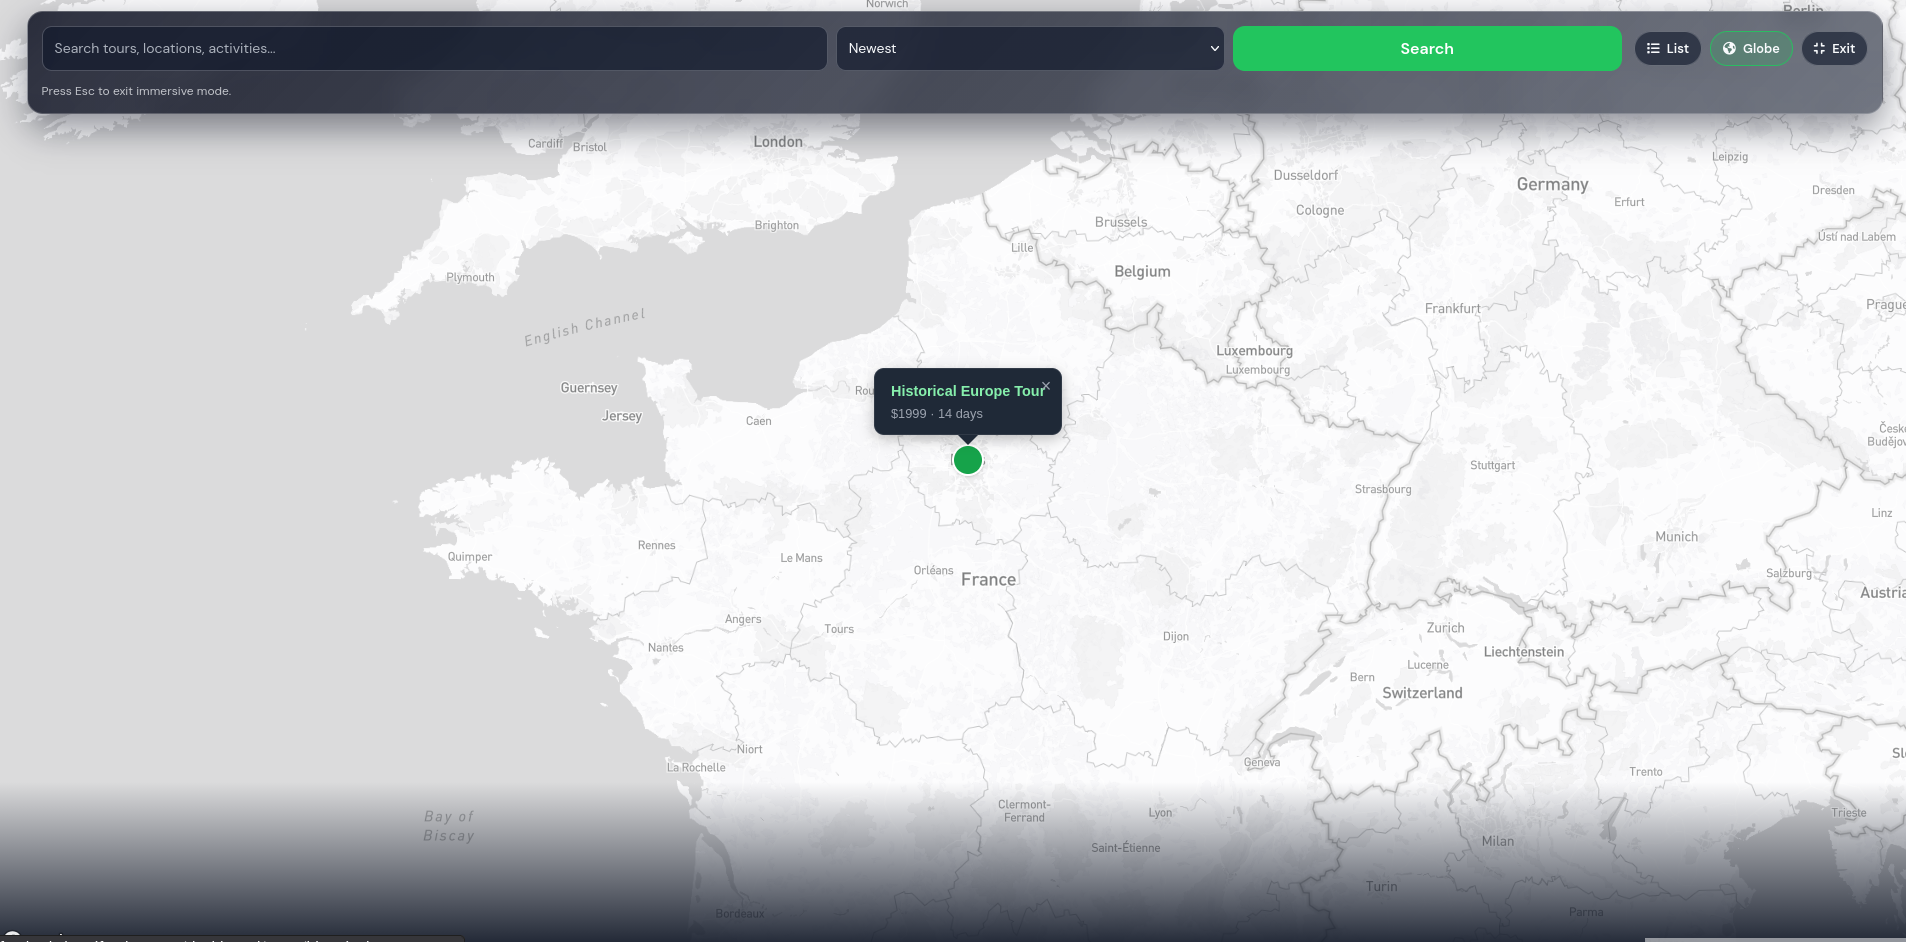The image size is (1906, 942).
Task: Close the Historical Europe Tour popup
Action: coord(1046,386)
